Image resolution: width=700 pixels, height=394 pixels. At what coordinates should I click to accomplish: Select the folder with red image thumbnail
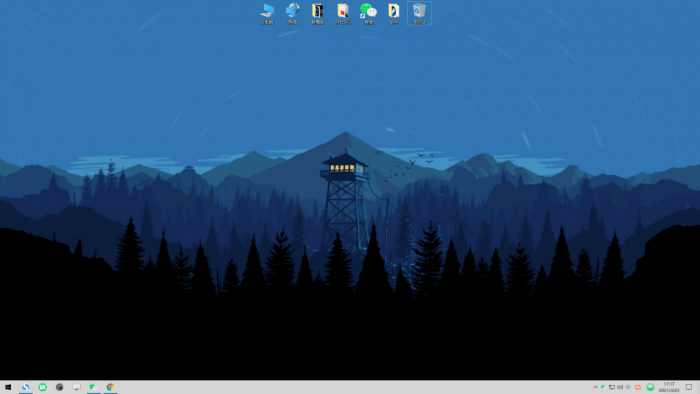point(343,13)
